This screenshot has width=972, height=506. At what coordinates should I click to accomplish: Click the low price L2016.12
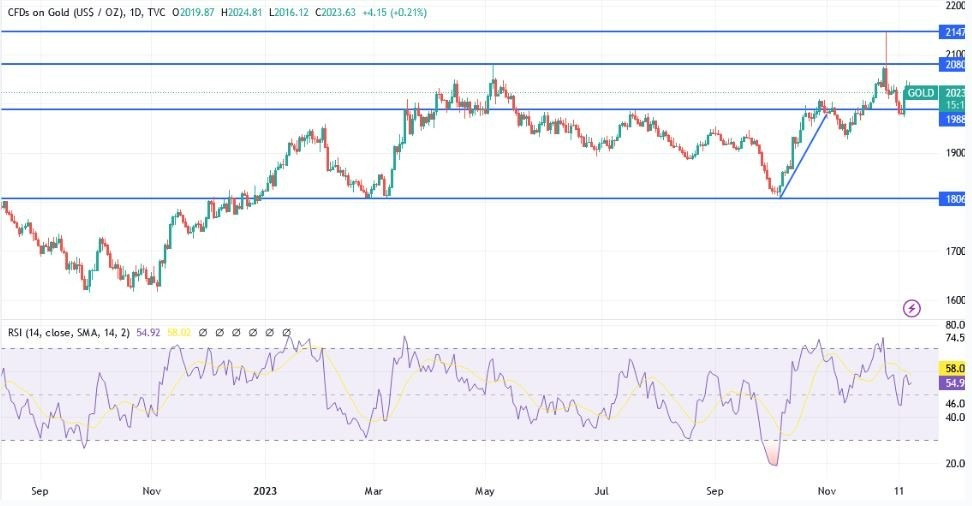pos(288,12)
